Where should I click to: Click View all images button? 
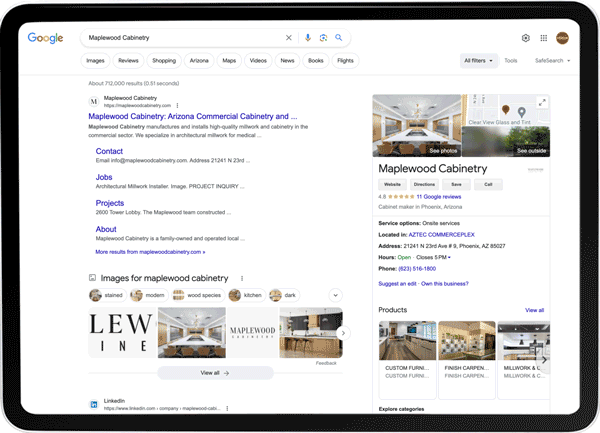point(215,373)
